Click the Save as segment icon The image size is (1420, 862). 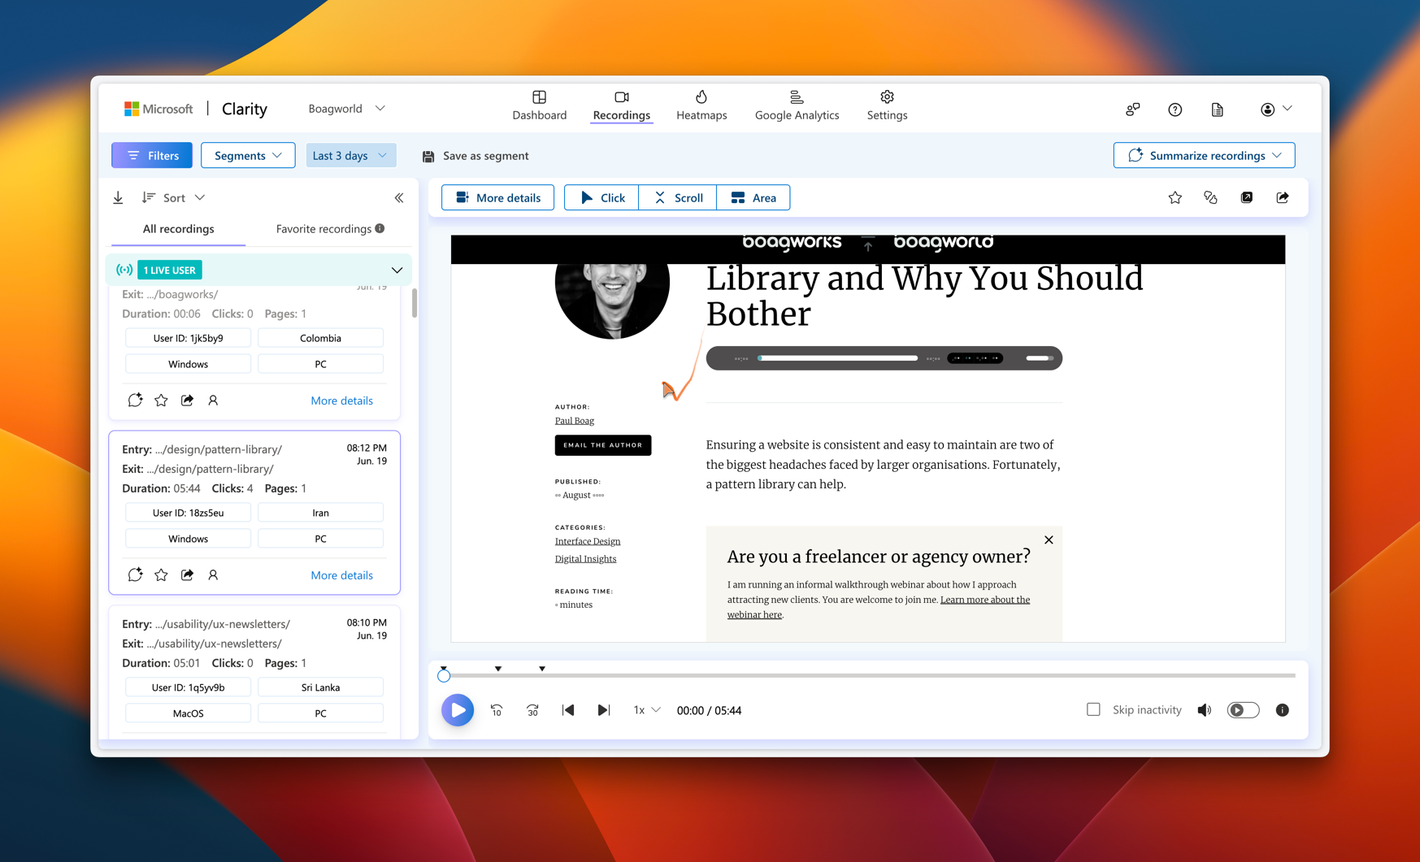point(429,156)
